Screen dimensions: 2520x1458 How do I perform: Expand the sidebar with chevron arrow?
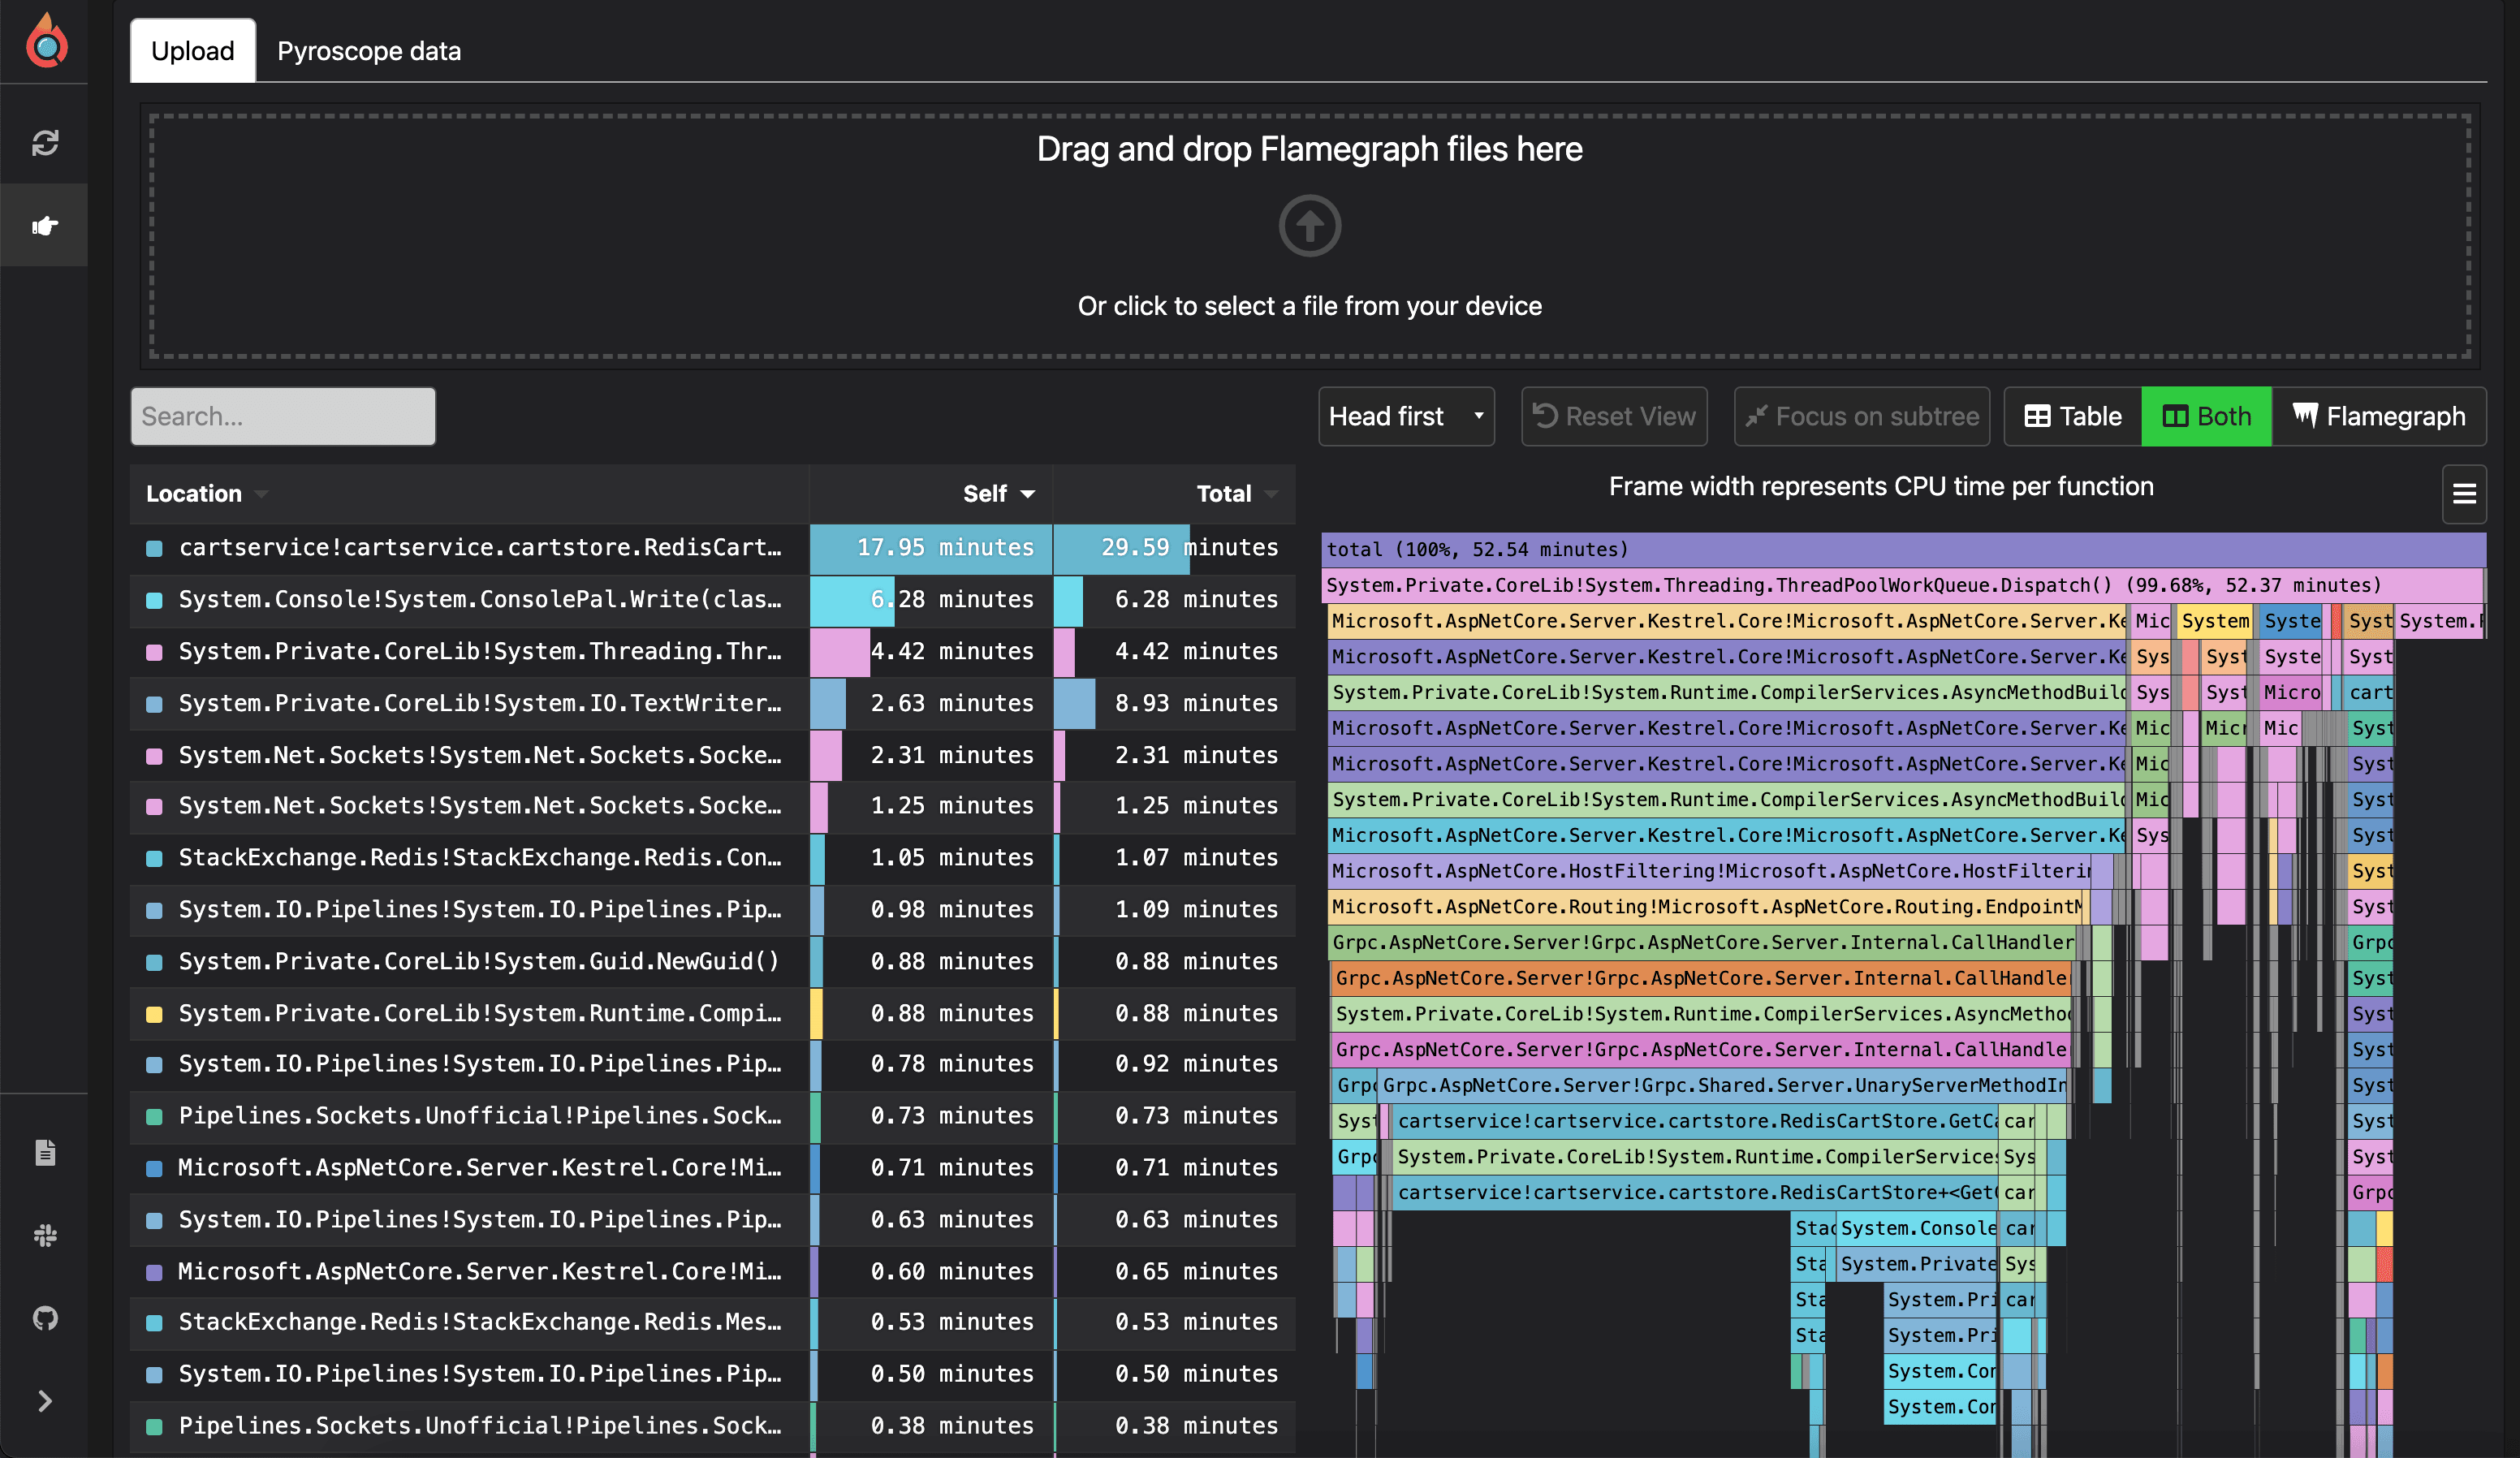pyautogui.click(x=45, y=1401)
